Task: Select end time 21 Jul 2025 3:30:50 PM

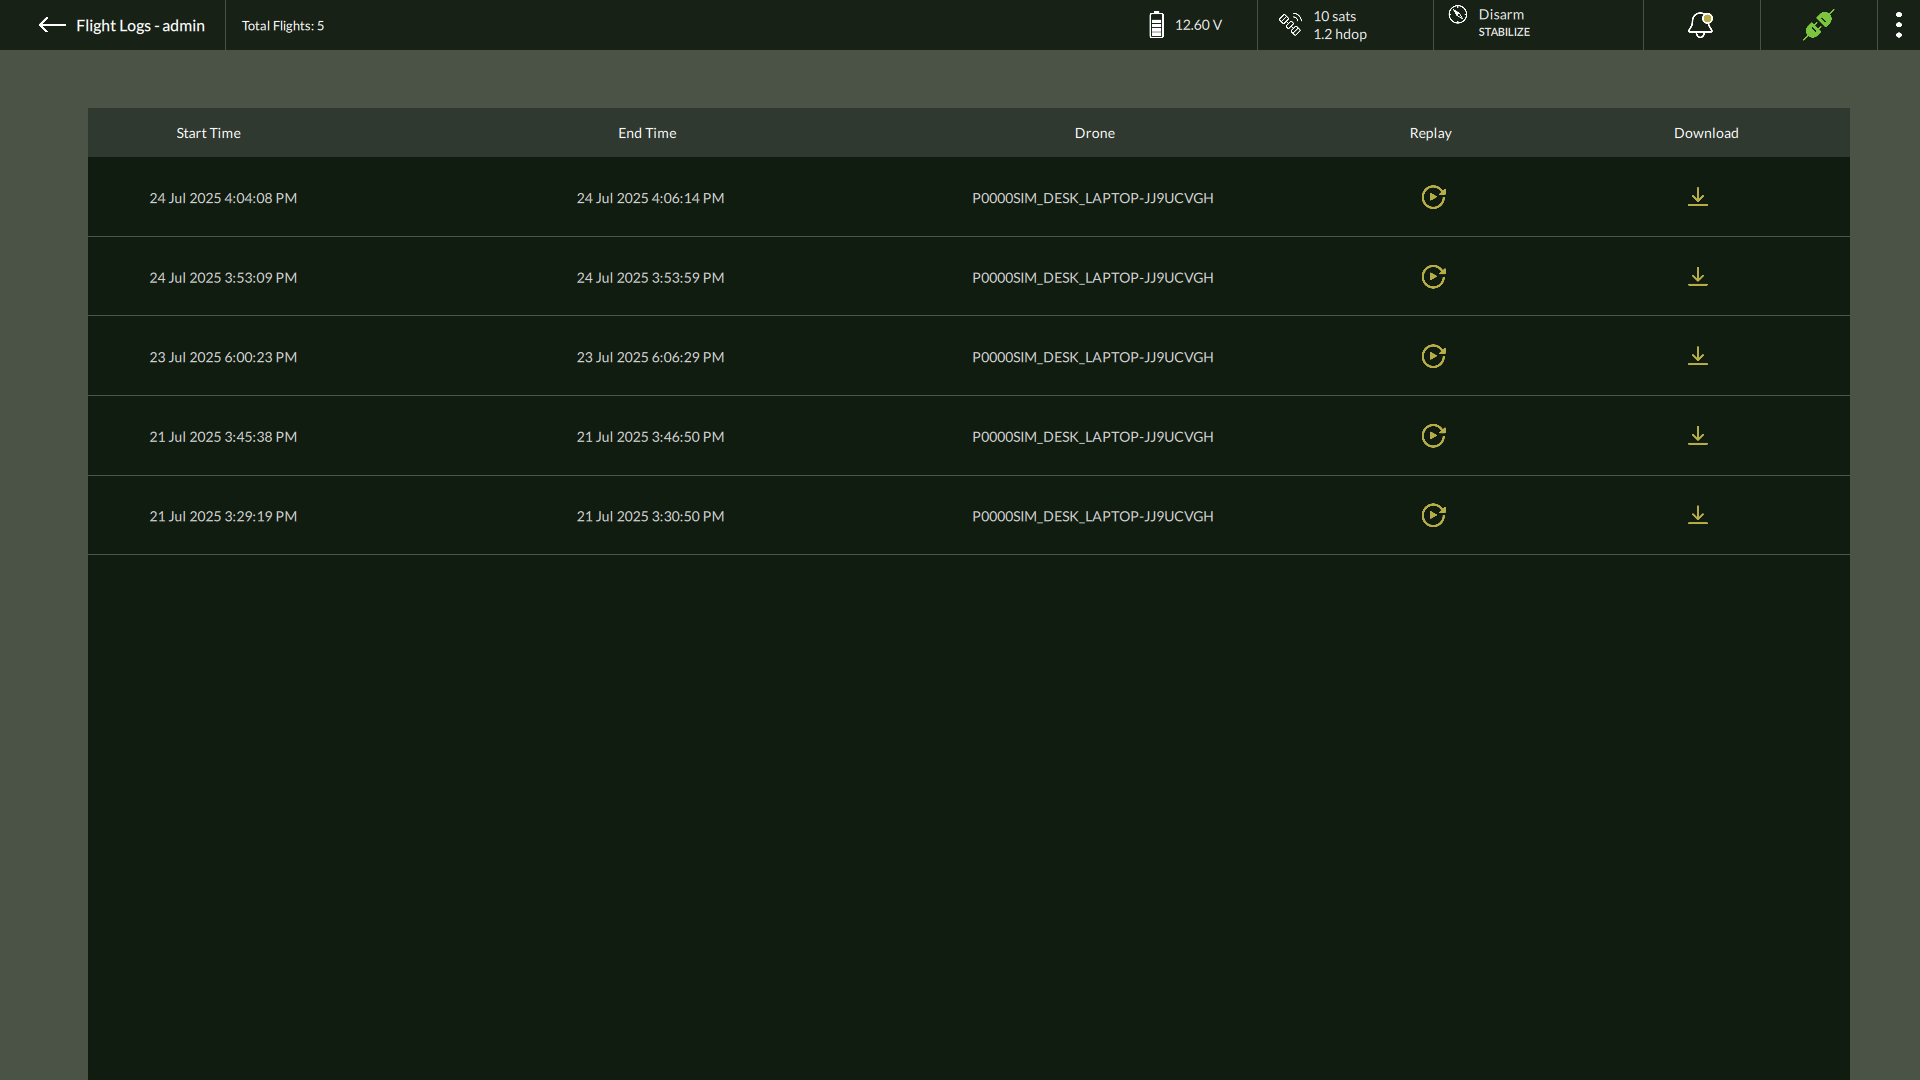Action: (650, 516)
